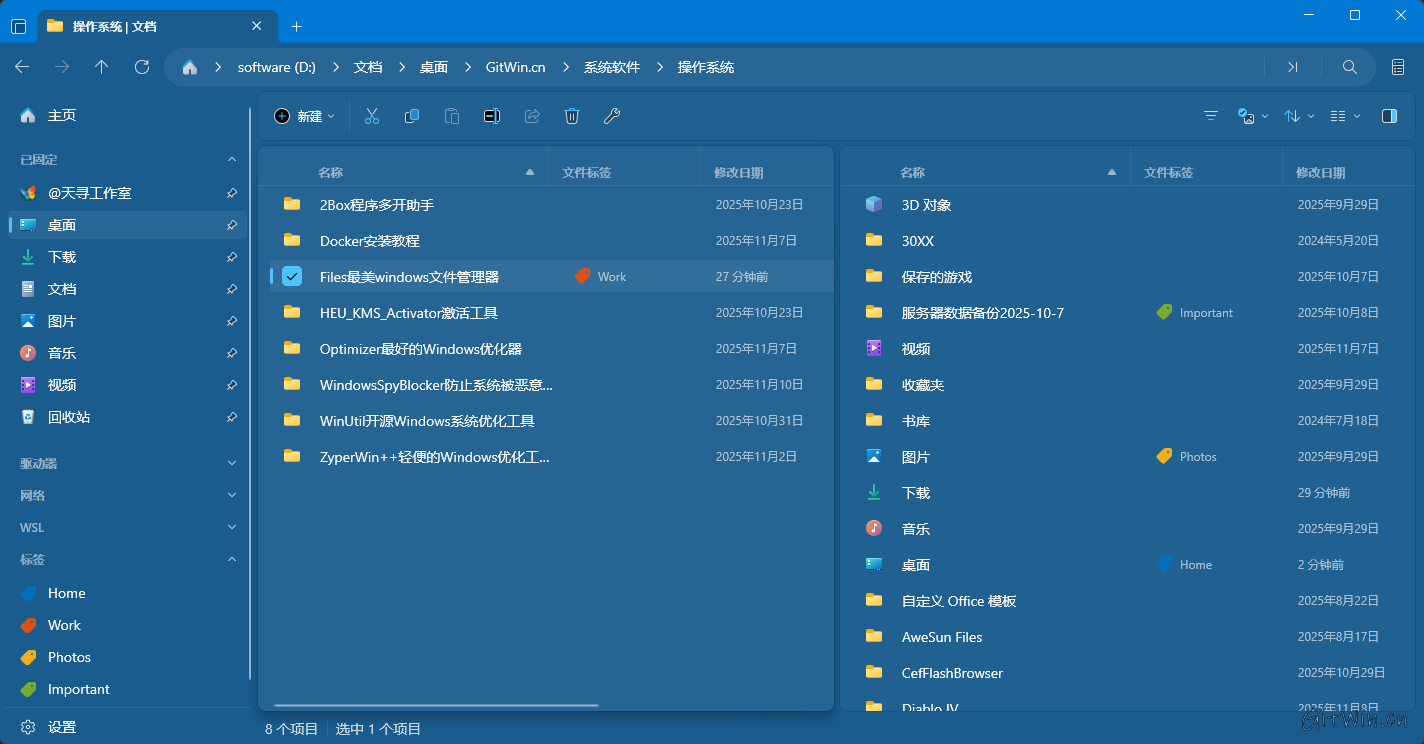Open 设置 at sidebar bottom
Image resolution: width=1424 pixels, height=744 pixels.
(61, 727)
